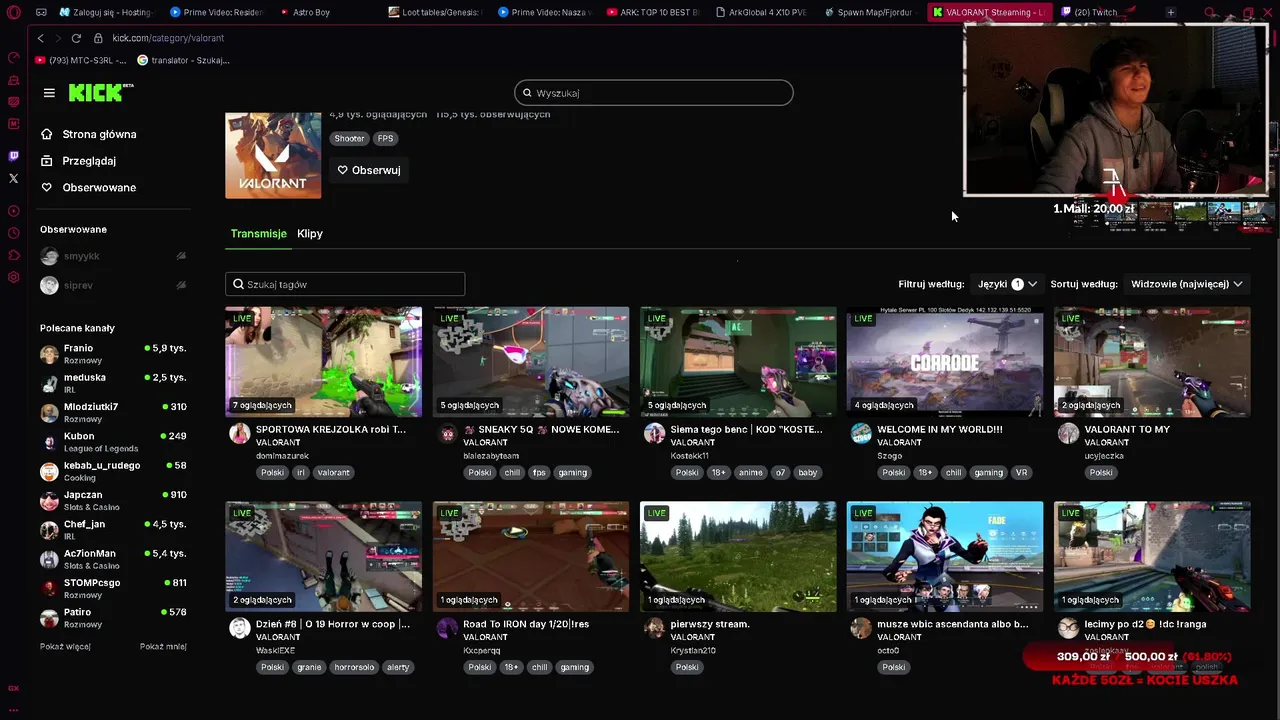Open Extensions cube icon in sidebar
Screen dimensions: 1280x720
tap(13, 255)
